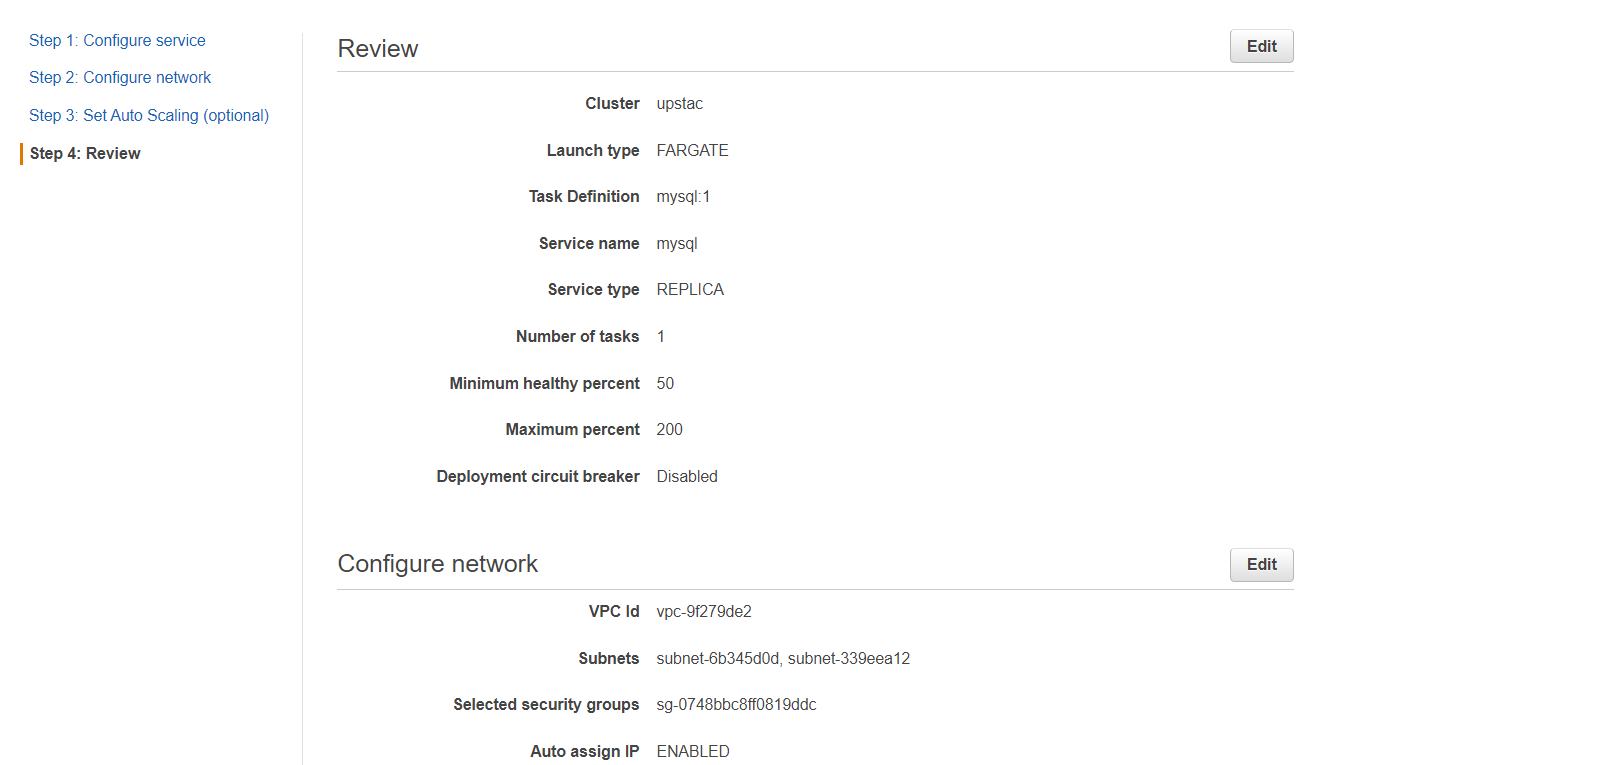Select Step 4: Review in sidebar

[x=85, y=153]
